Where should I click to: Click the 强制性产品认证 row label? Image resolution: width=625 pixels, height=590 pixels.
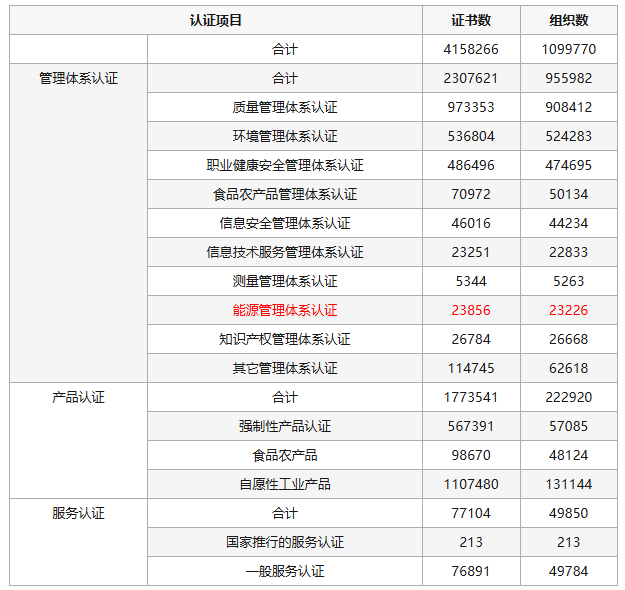click(x=285, y=426)
